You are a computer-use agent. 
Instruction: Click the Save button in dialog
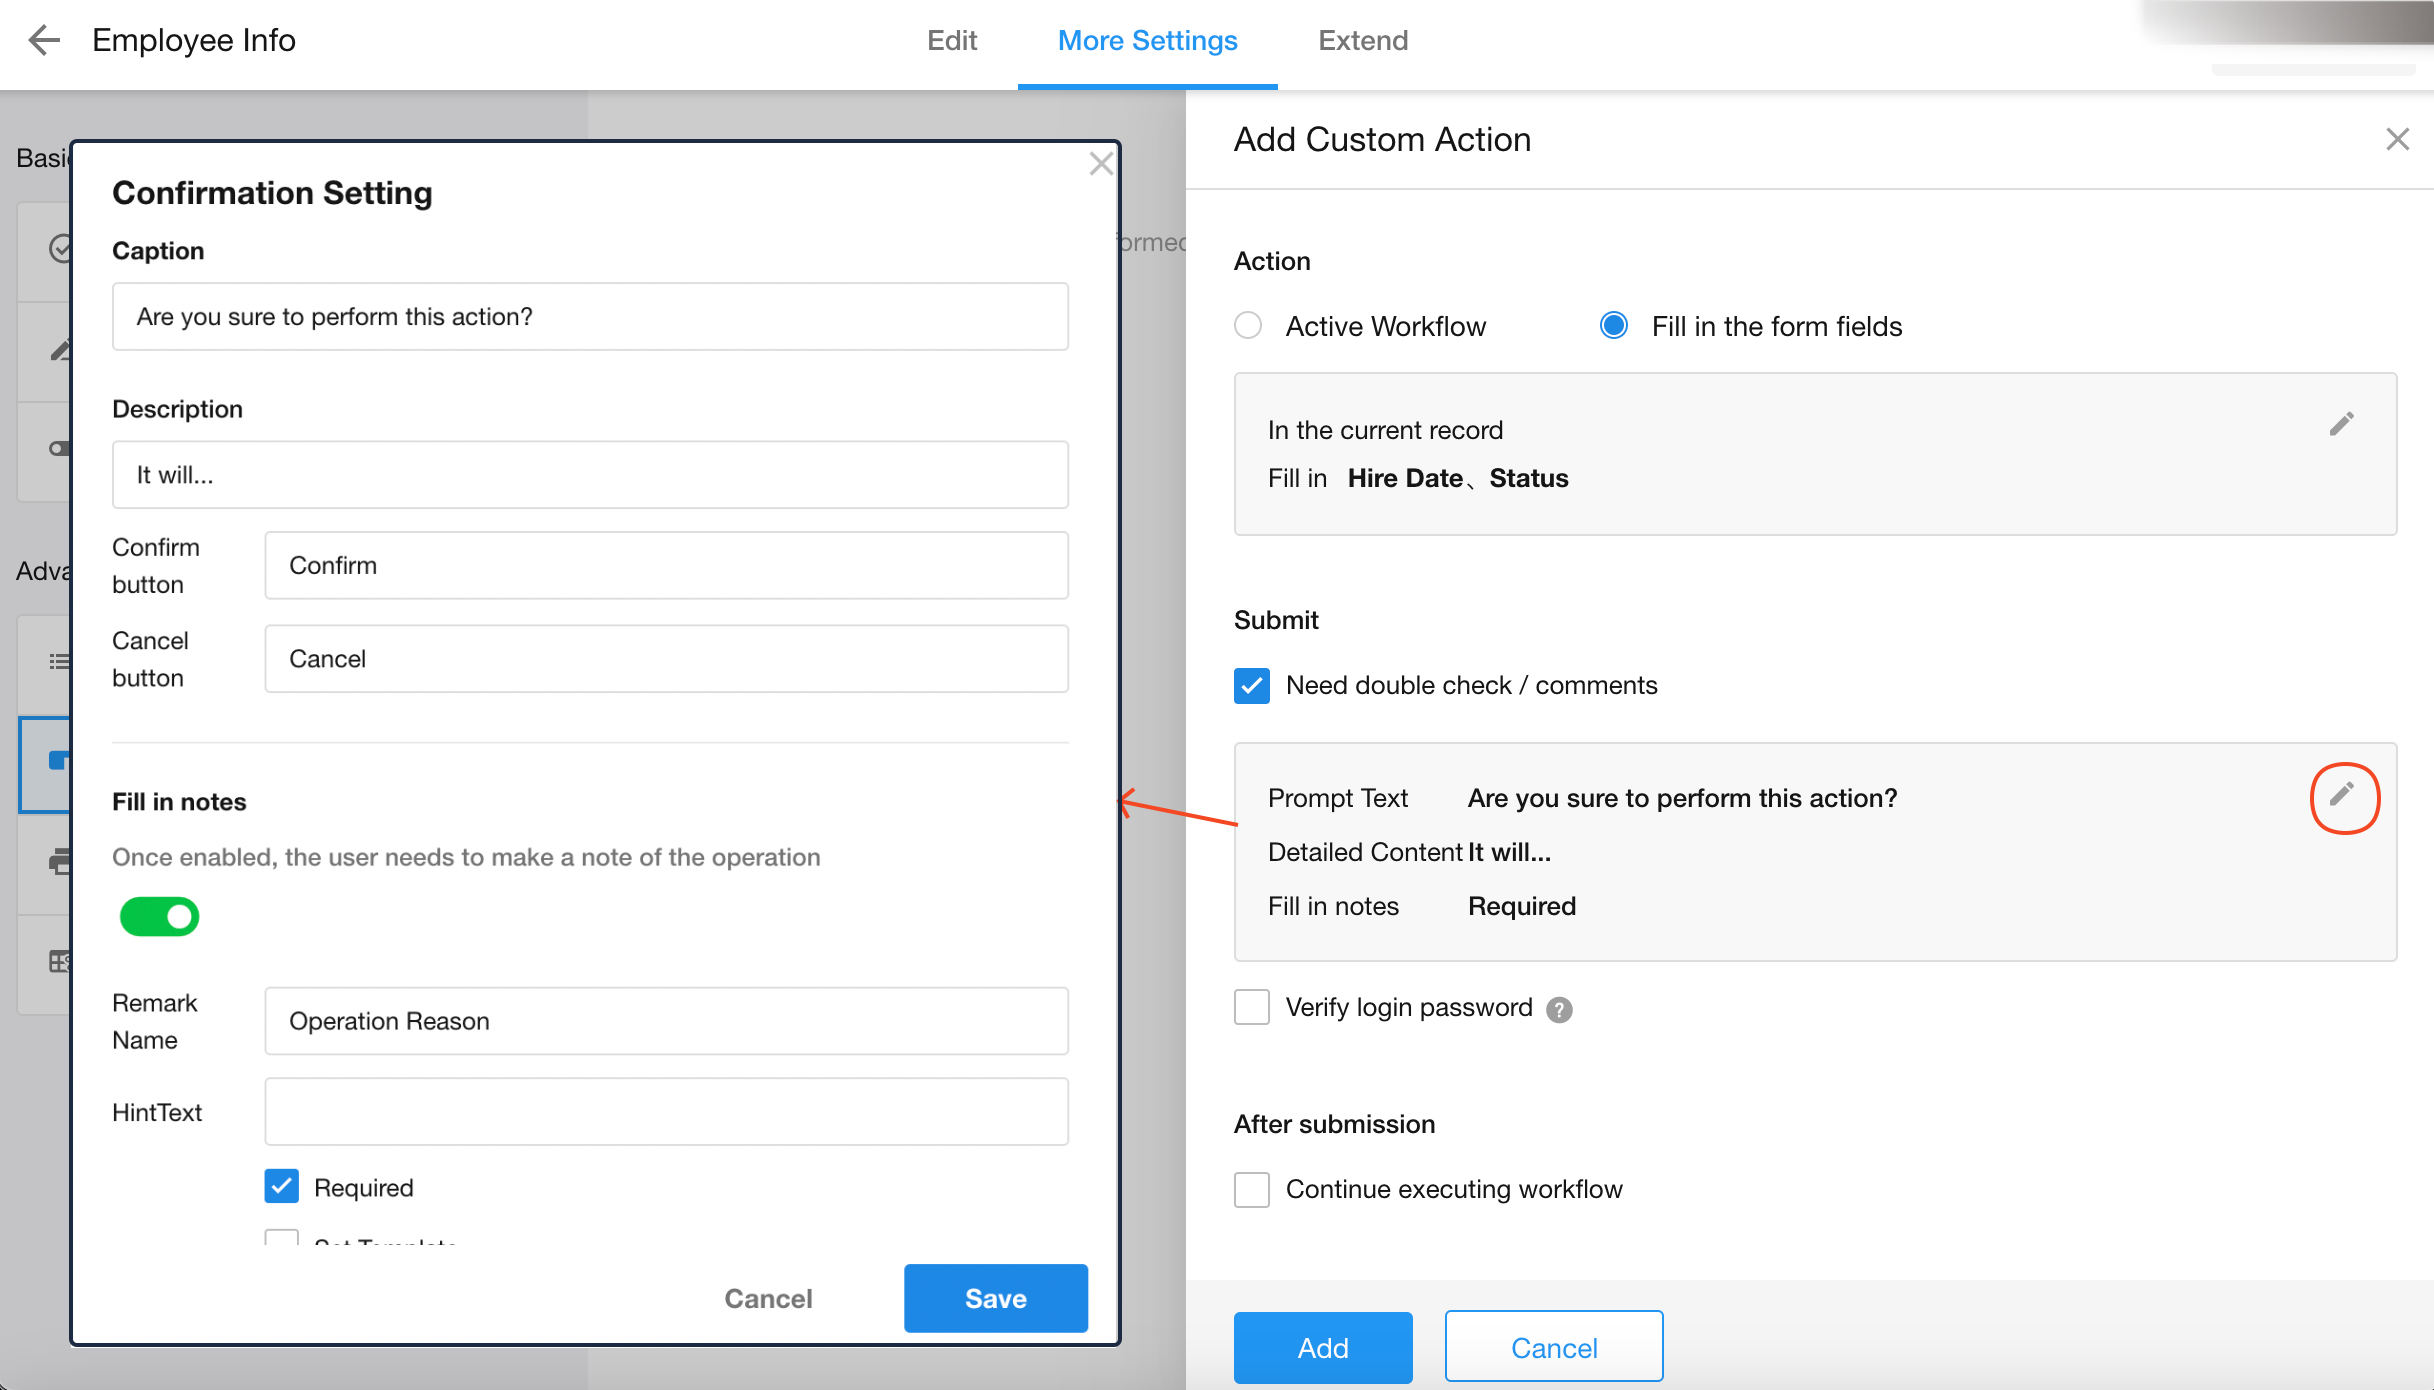point(995,1298)
